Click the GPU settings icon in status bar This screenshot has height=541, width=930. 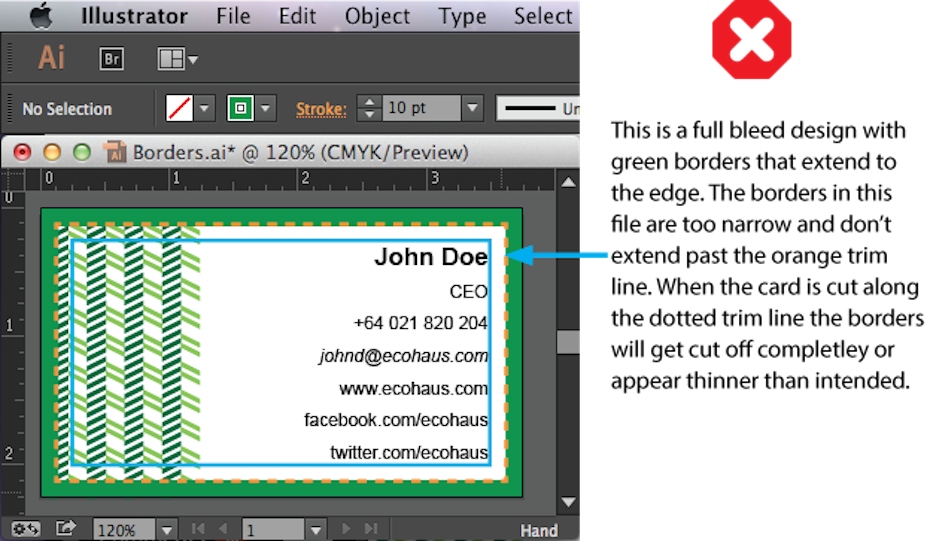tap(26, 528)
